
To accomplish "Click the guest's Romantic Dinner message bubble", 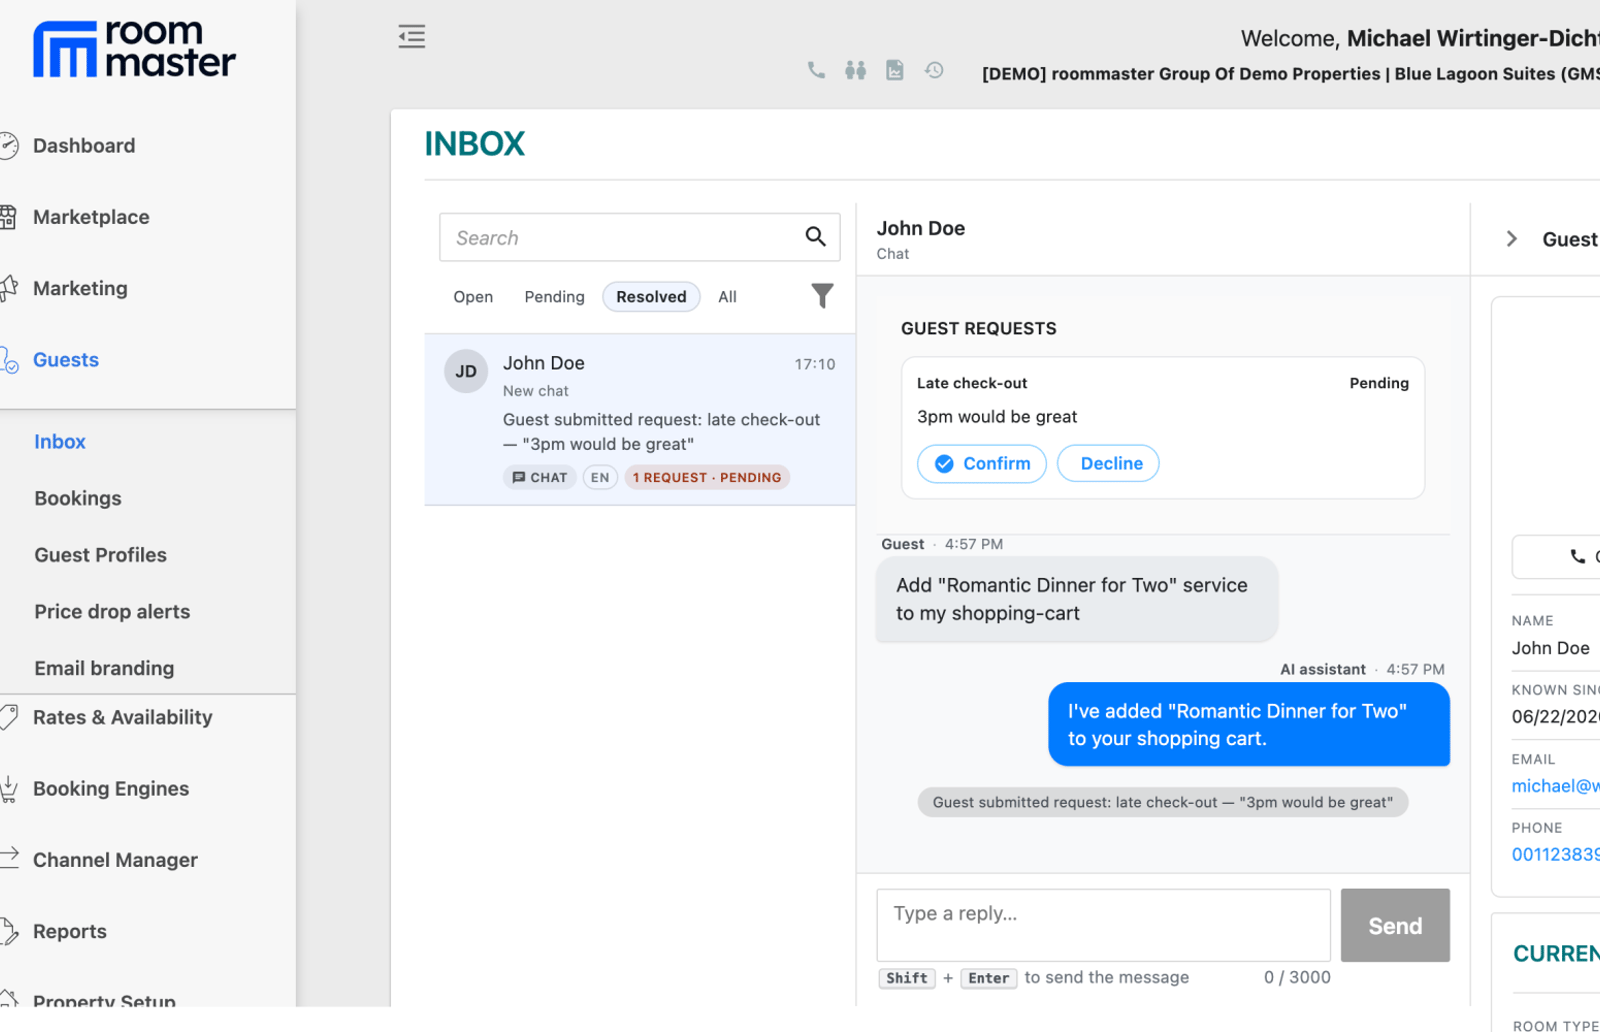I will pos(1077,599).
